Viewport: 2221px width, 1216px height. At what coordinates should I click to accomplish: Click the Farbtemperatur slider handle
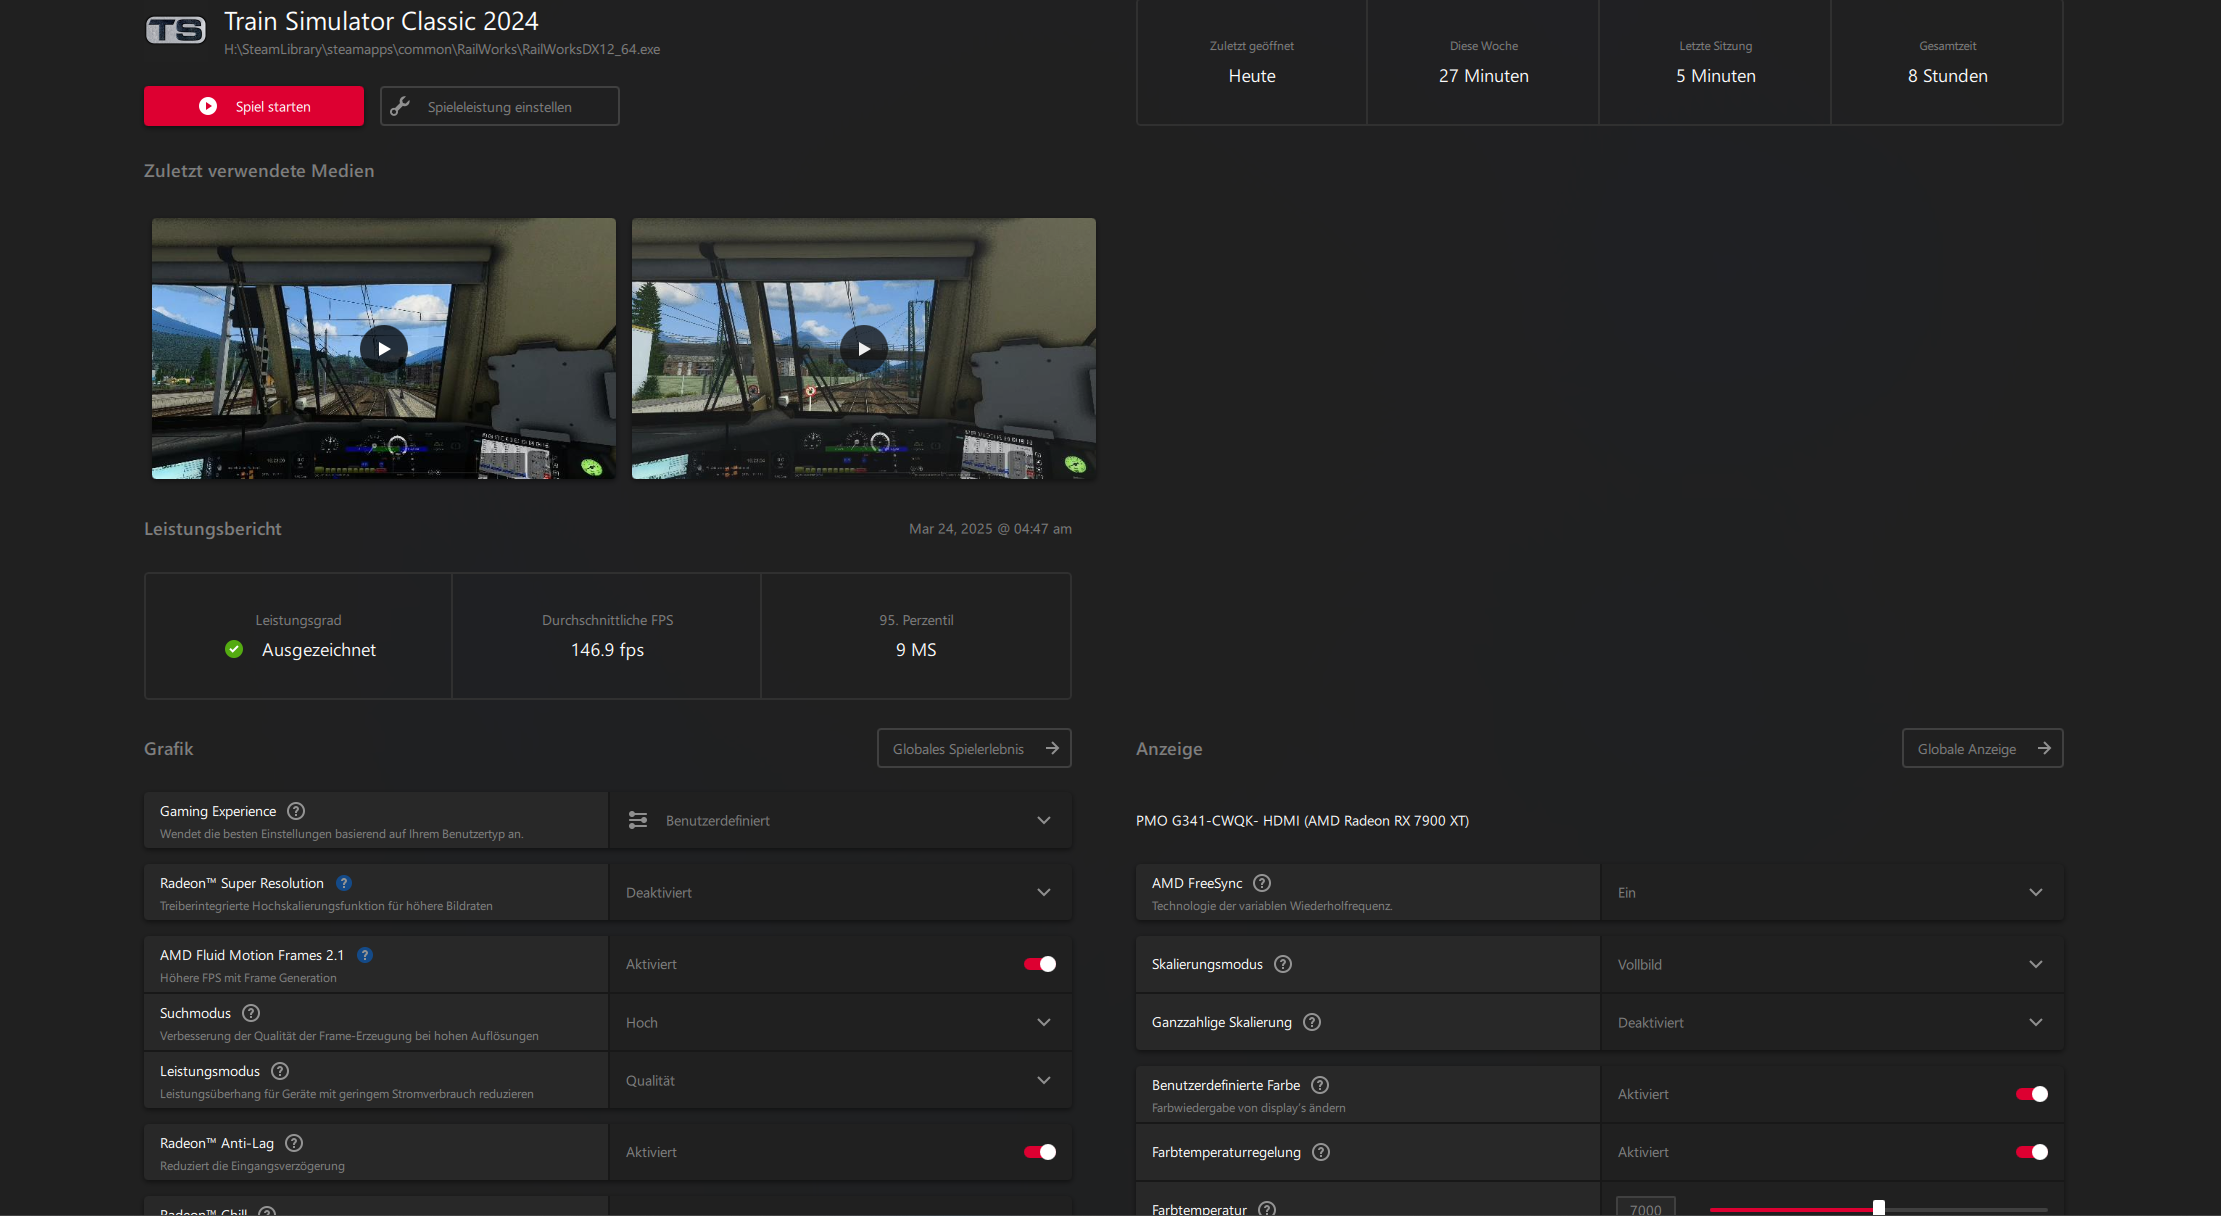point(1878,1208)
